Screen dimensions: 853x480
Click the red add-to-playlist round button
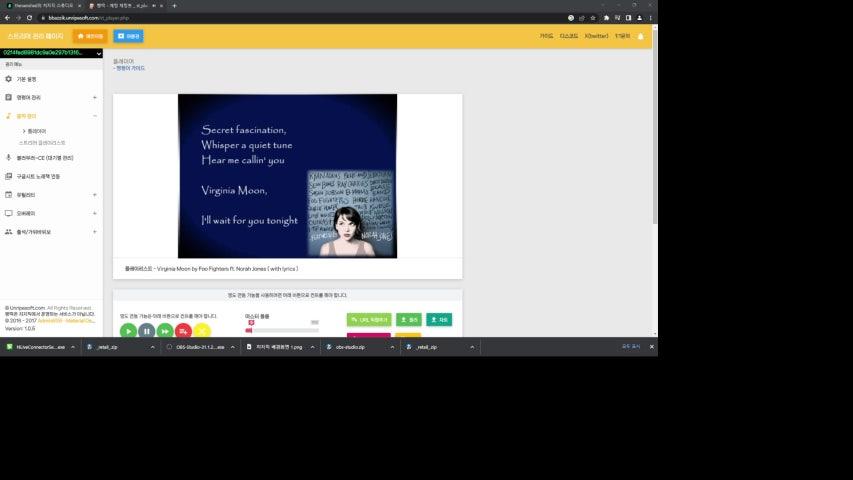click(x=183, y=331)
